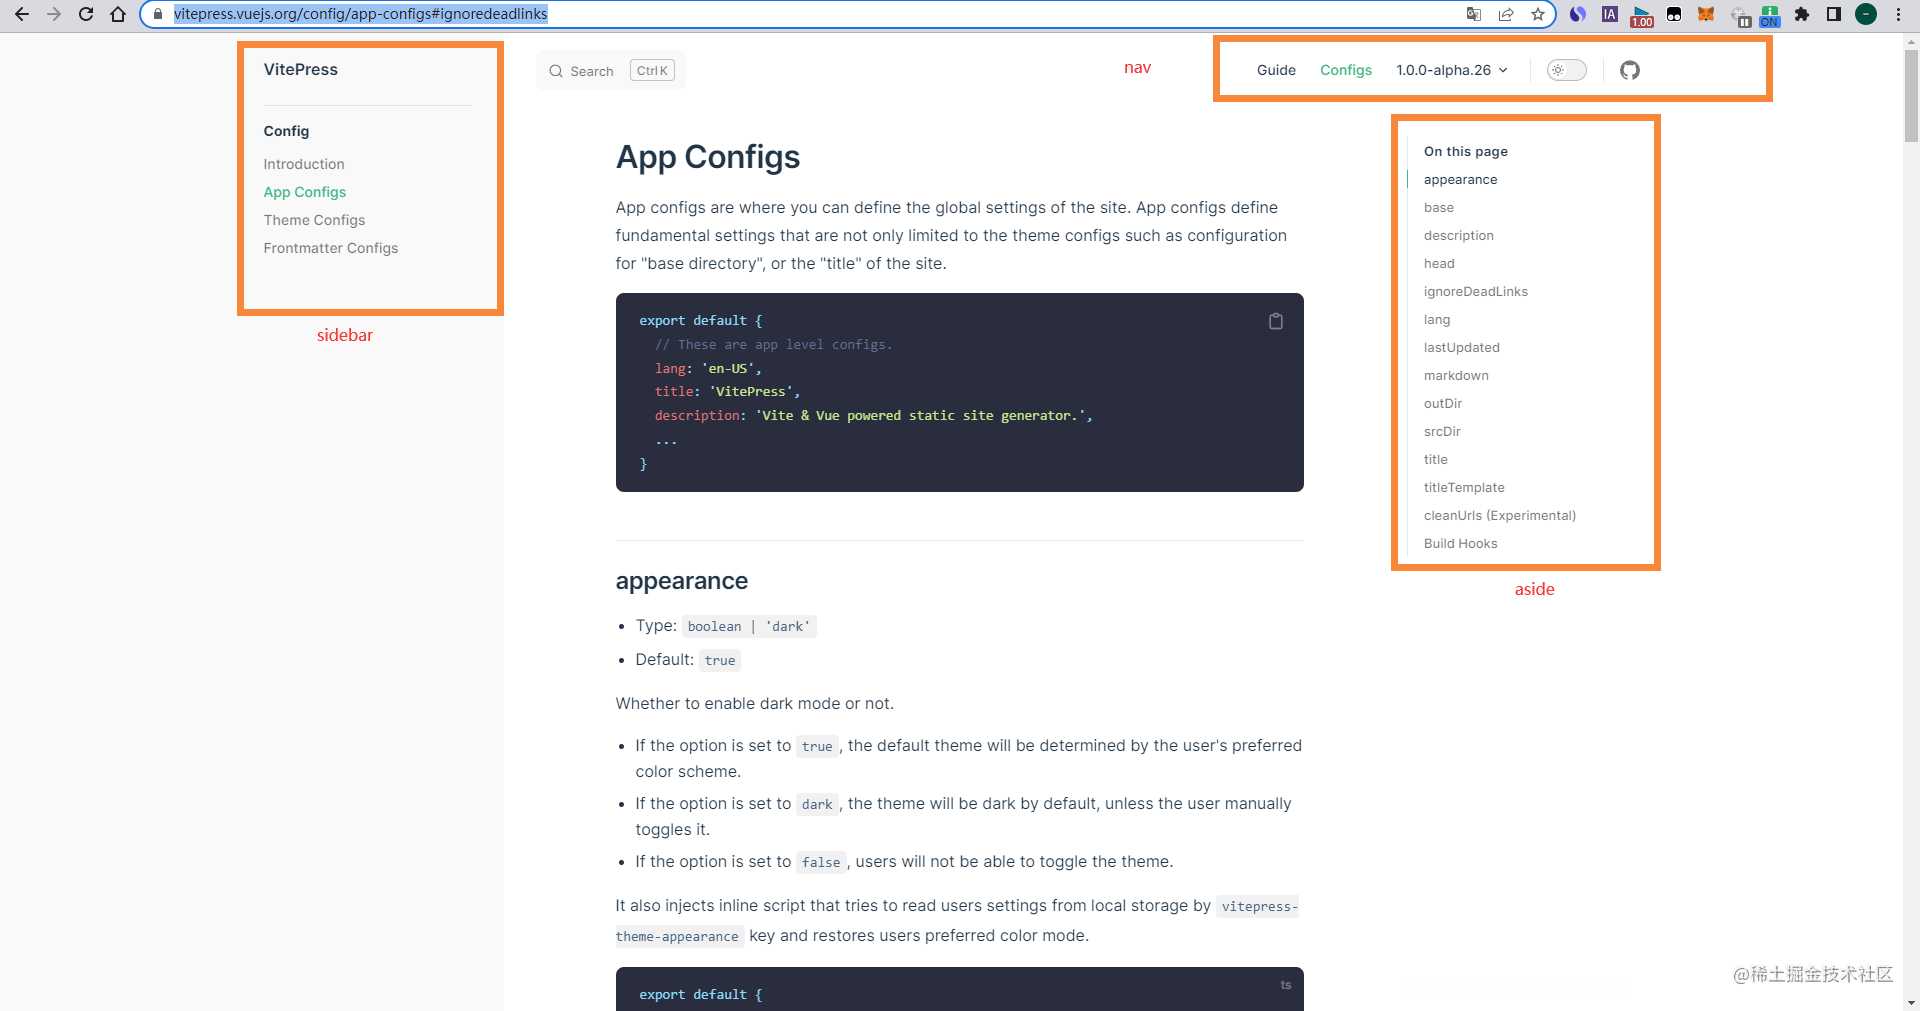
Task: Reload the page with the refresh icon
Action: click(x=86, y=14)
